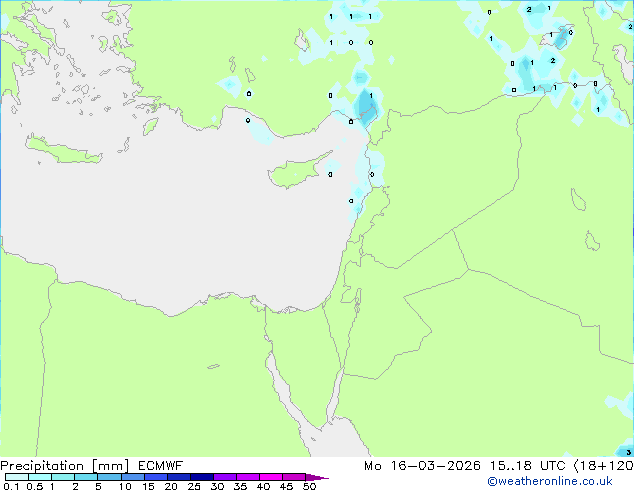
Task: Click the 10–15 mm legend color swatch
Action: pos(132,477)
